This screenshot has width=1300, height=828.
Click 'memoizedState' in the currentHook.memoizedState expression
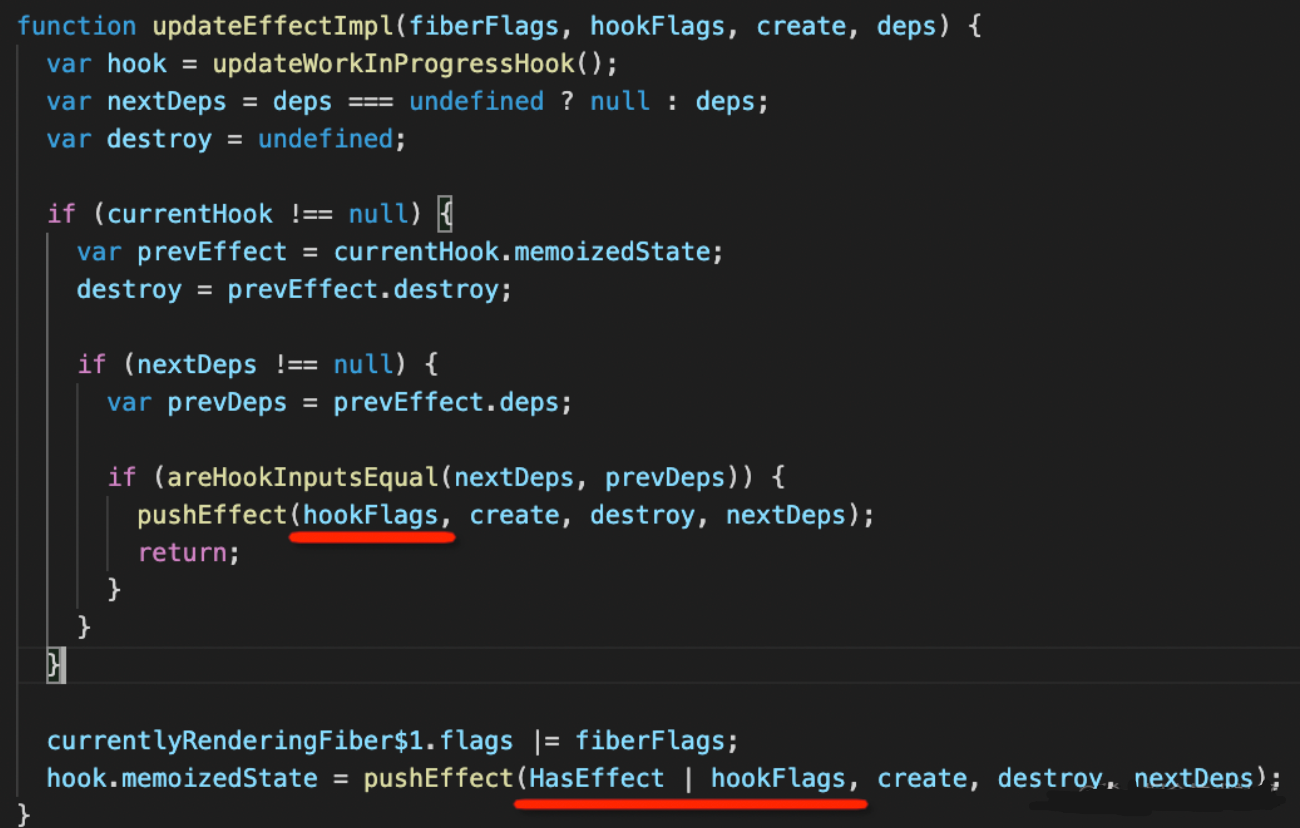612,252
